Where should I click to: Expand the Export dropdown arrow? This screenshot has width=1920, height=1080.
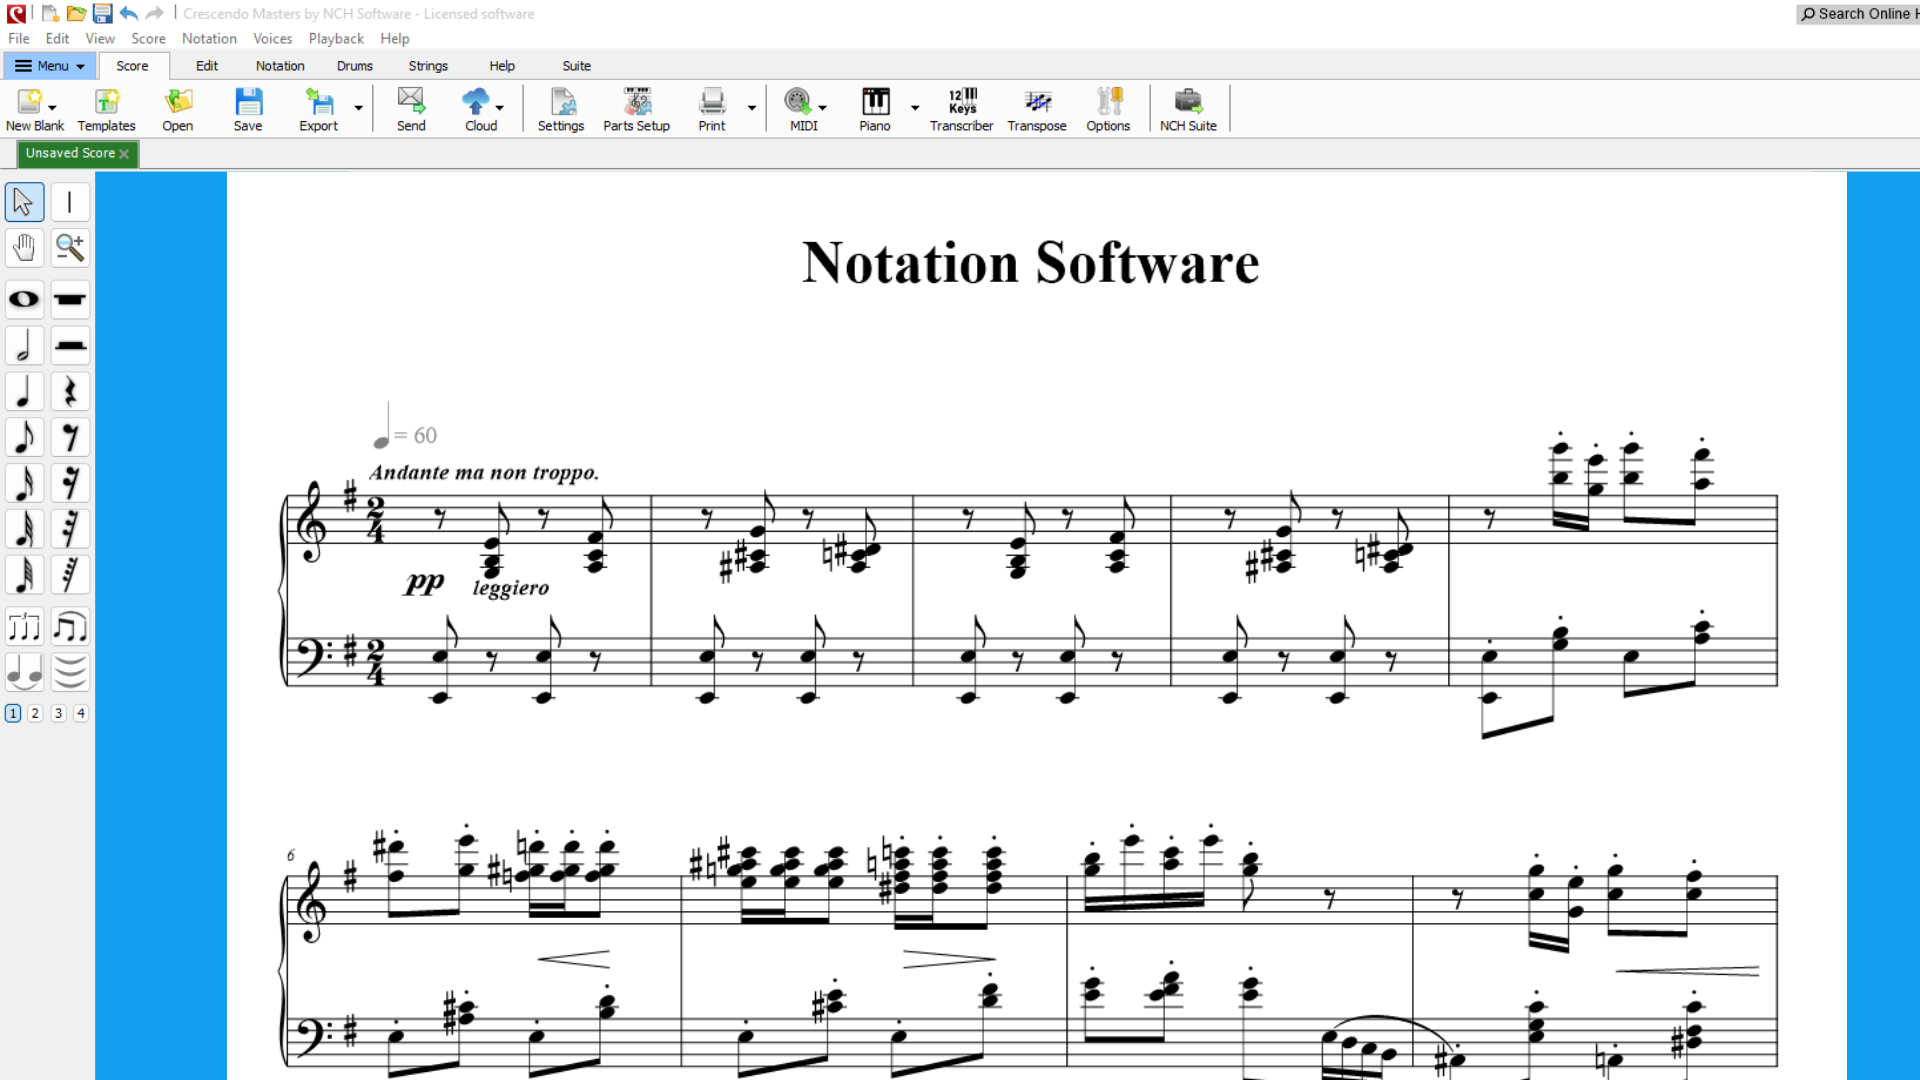coord(358,107)
